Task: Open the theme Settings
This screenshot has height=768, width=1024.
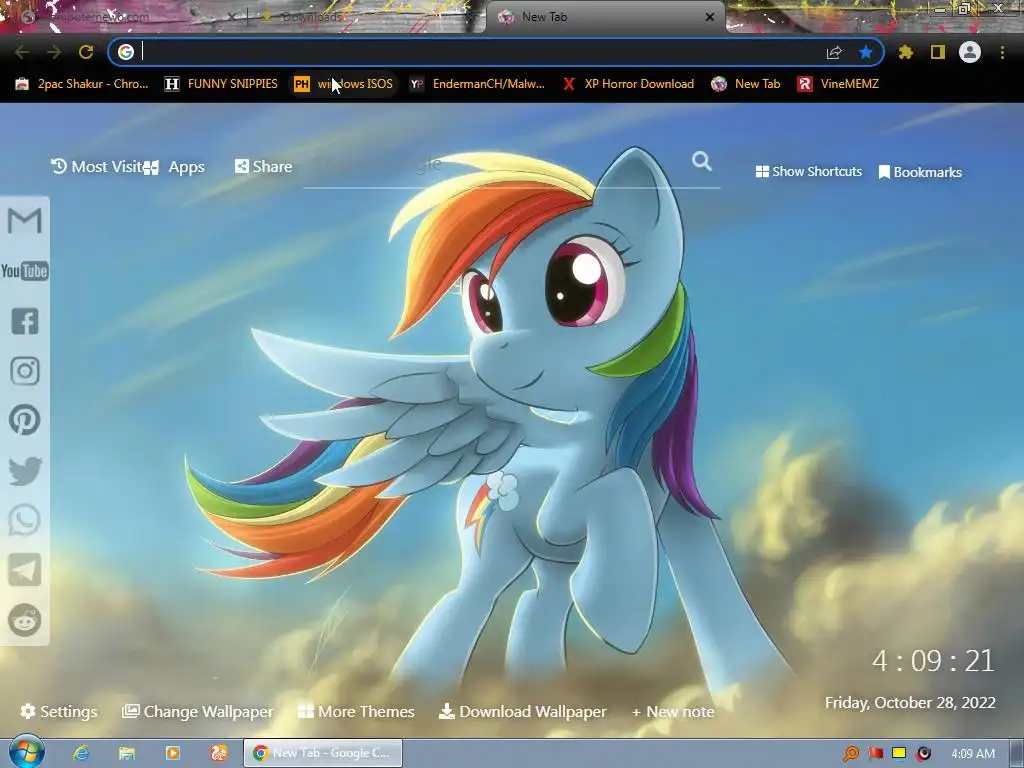Action: pyautogui.click(x=59, y=711)
